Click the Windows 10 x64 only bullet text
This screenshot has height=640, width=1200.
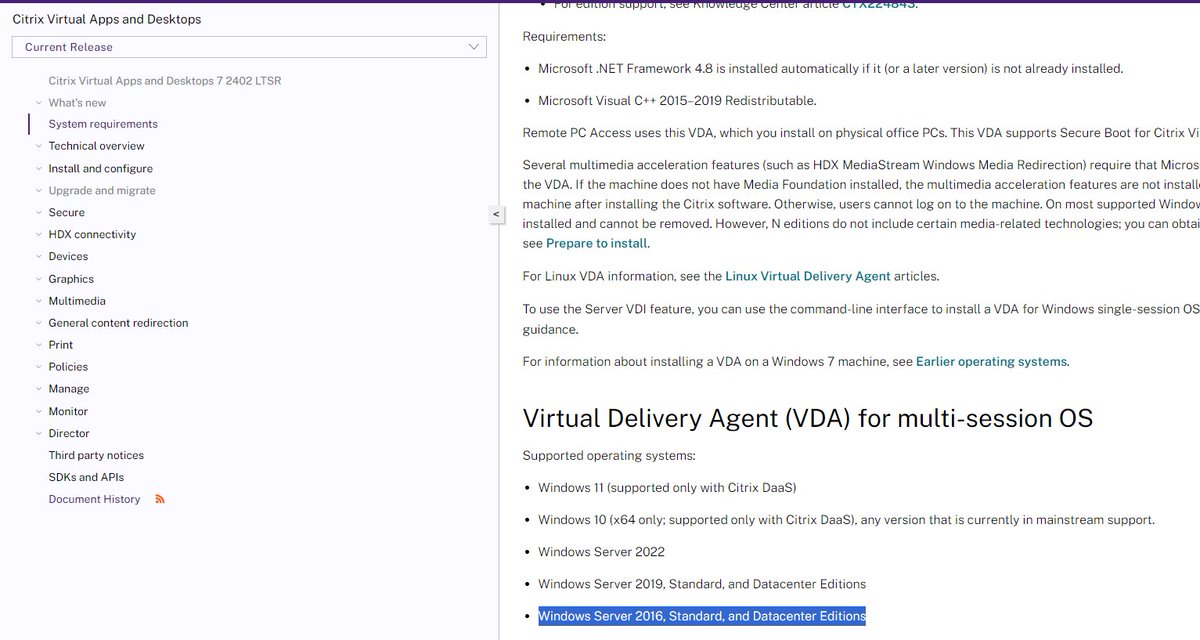846,520
